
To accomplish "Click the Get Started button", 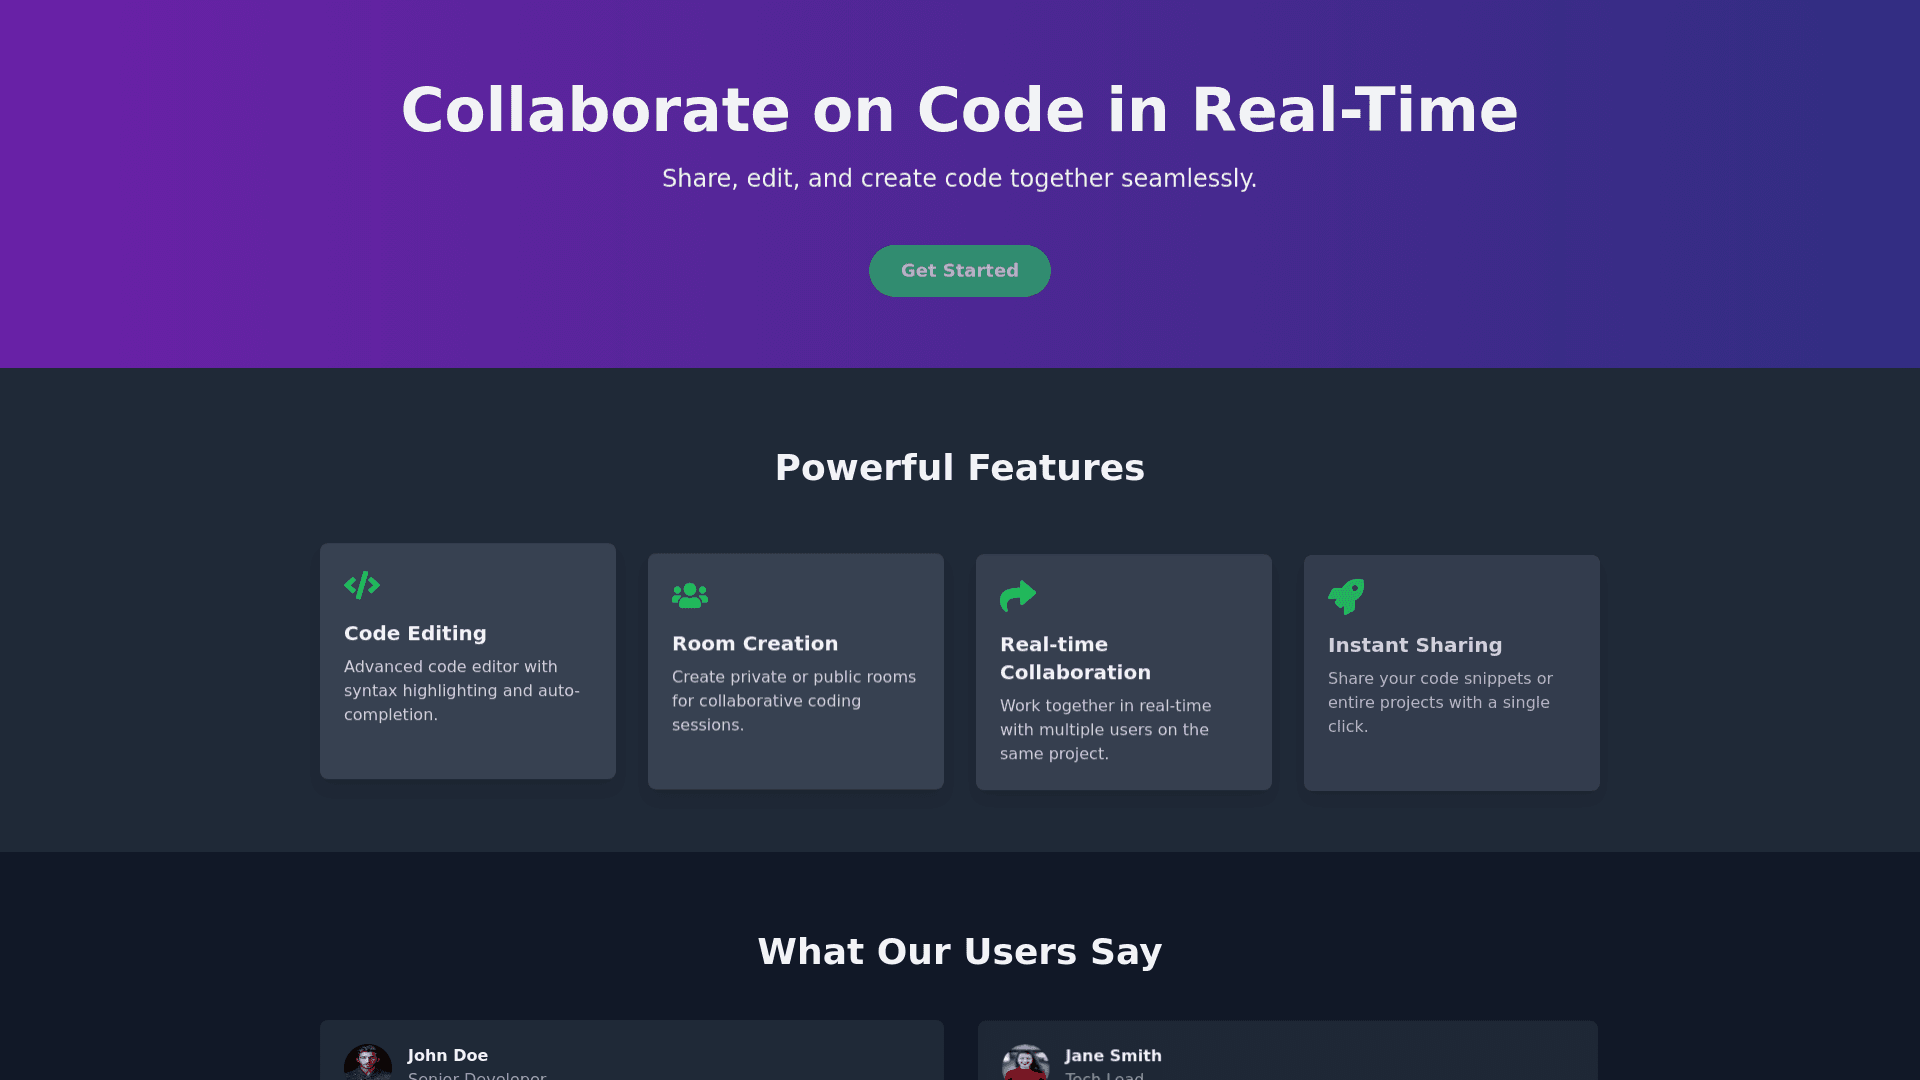I will 959,271.
